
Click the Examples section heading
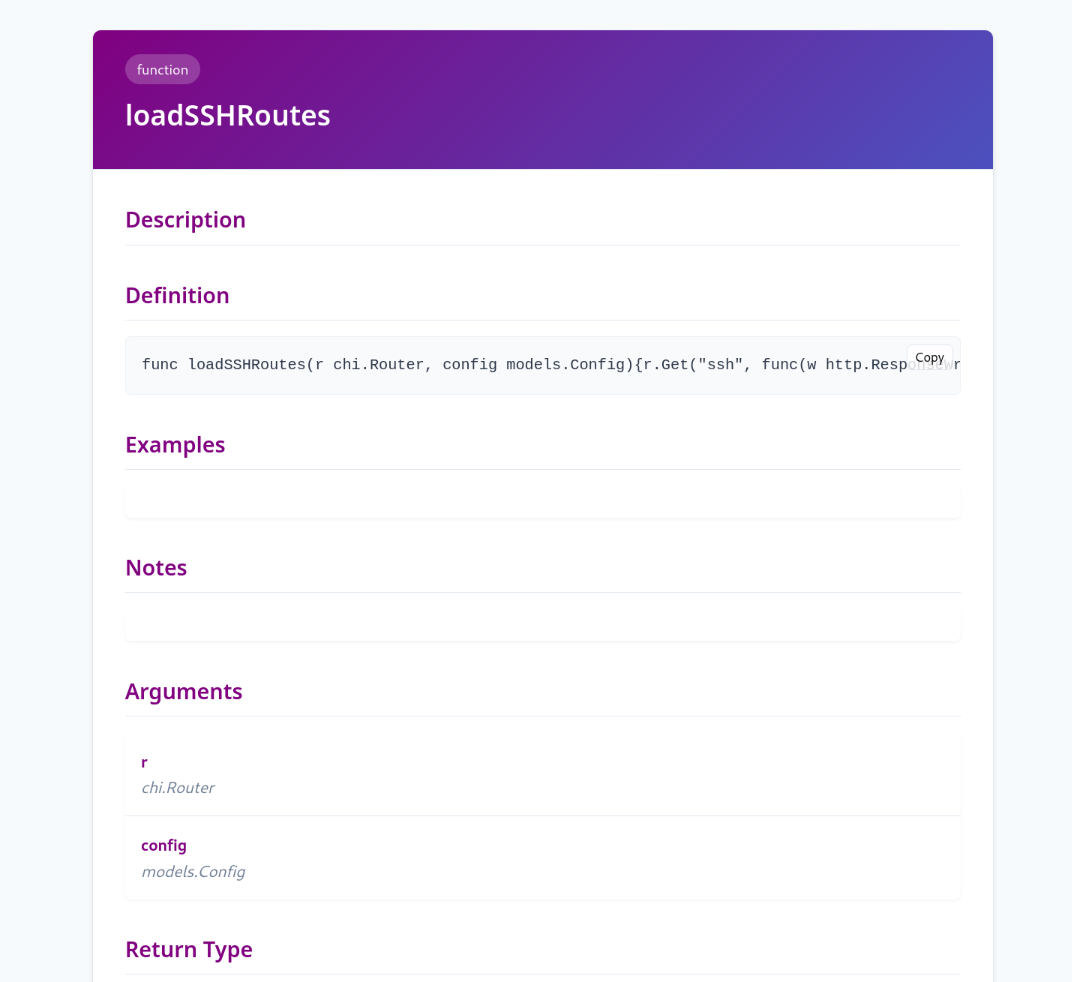(175, 445)
